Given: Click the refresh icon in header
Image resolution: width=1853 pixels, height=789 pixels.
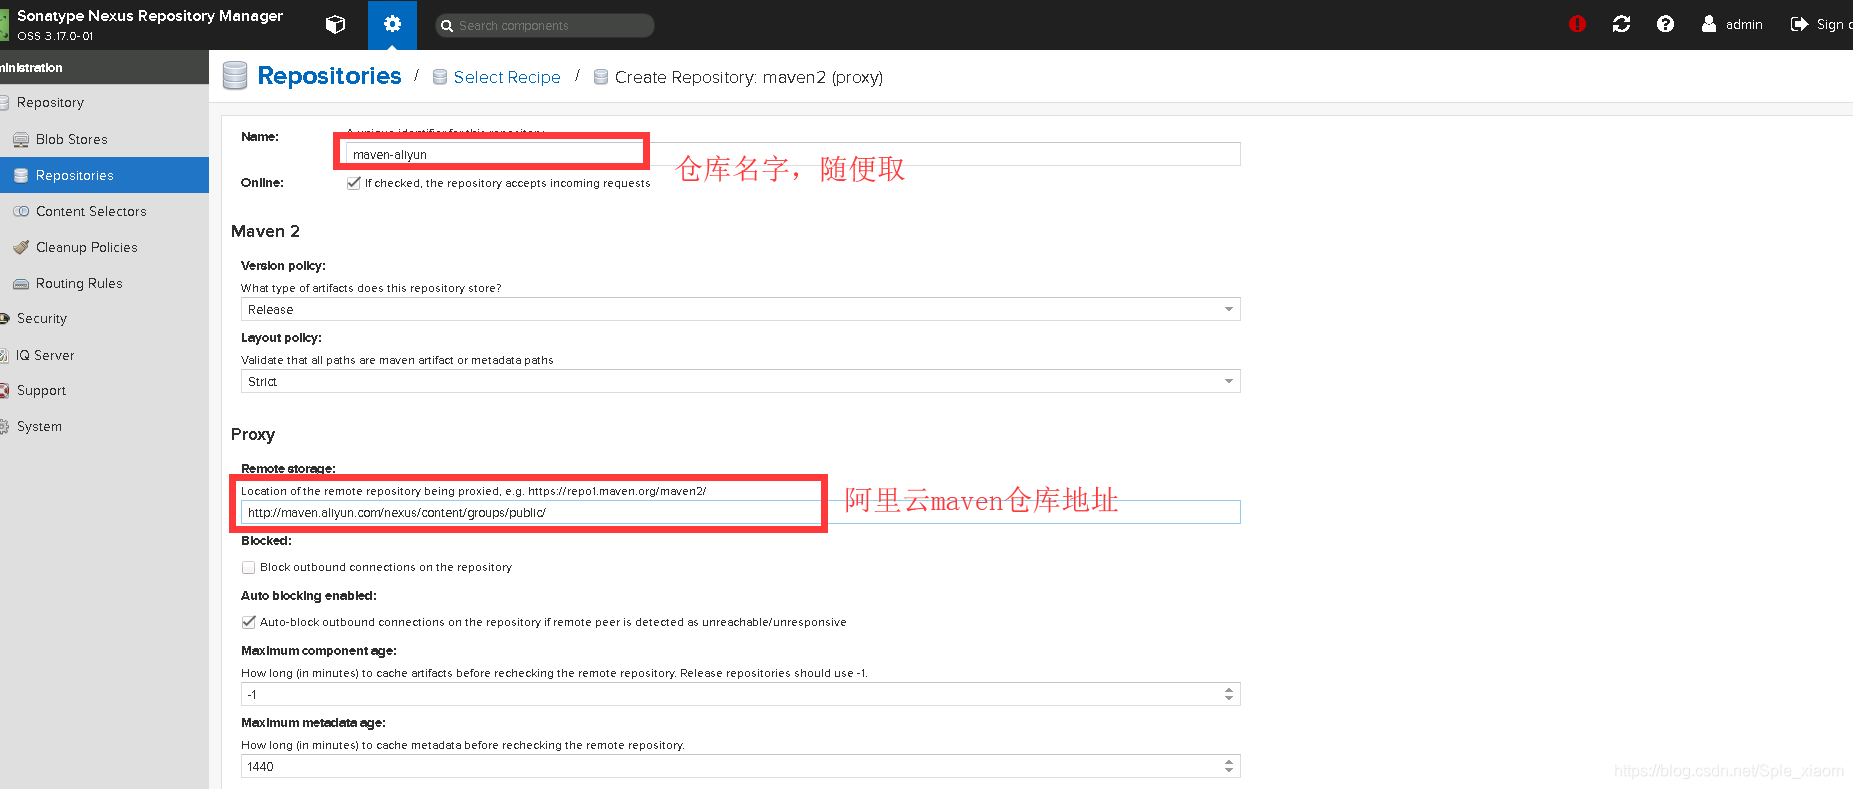Looking at the screenshot, I should 1621,24.
